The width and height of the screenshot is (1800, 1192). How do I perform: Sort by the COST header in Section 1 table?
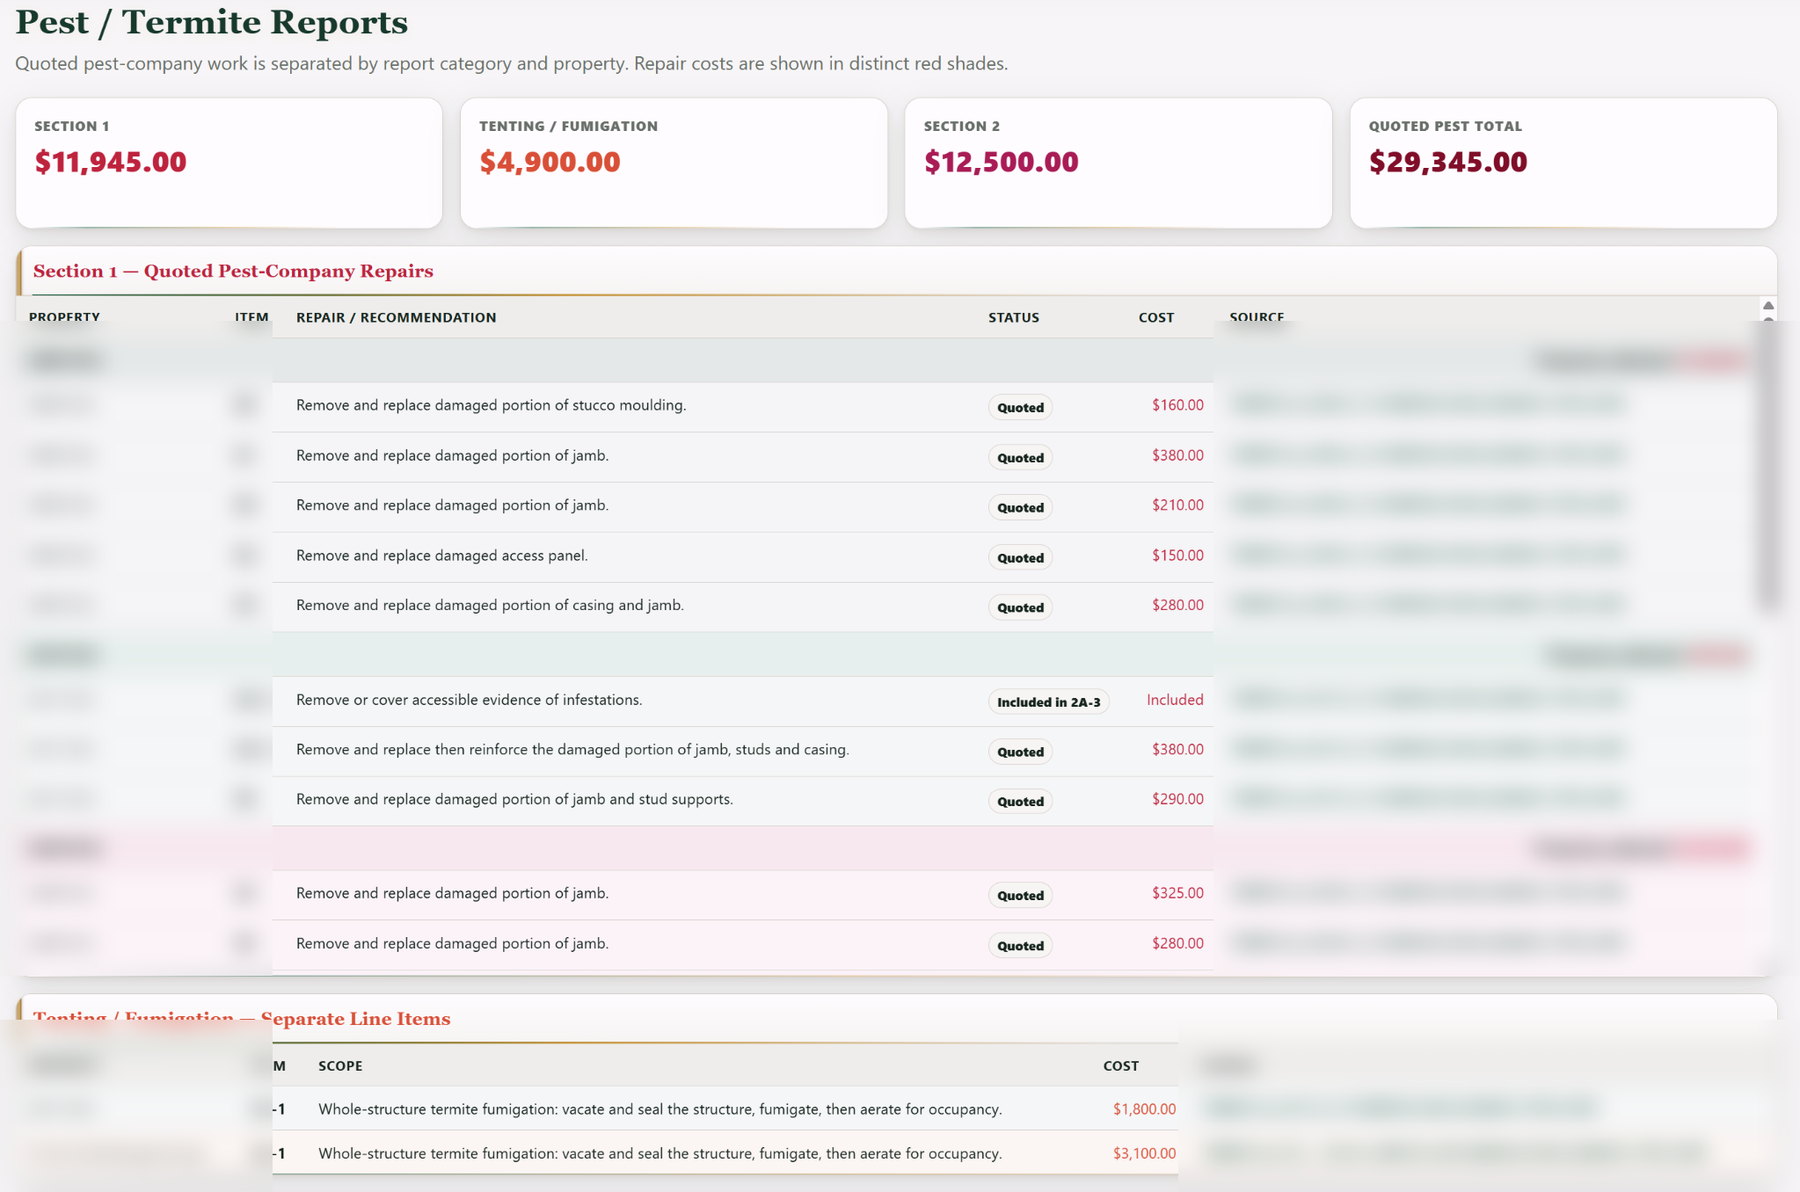point(1156,317)
